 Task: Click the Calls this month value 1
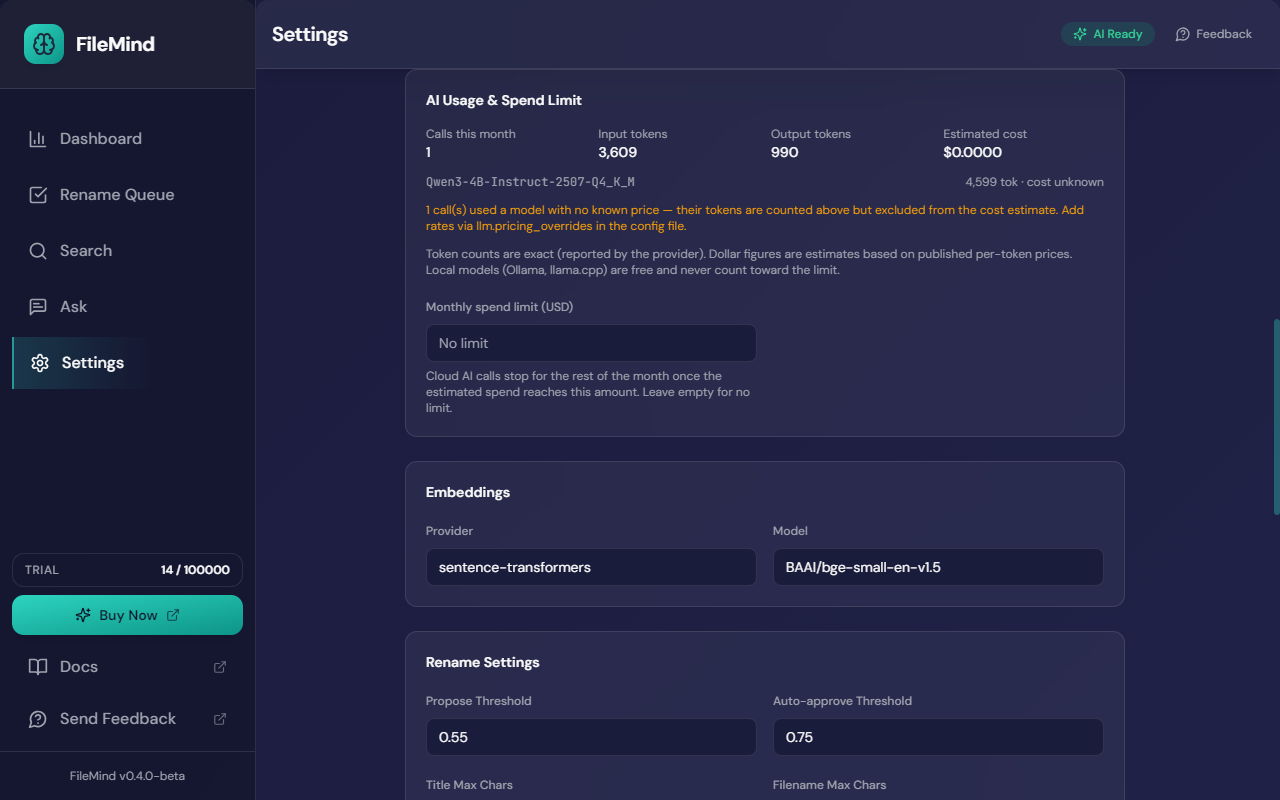(428, 152)
